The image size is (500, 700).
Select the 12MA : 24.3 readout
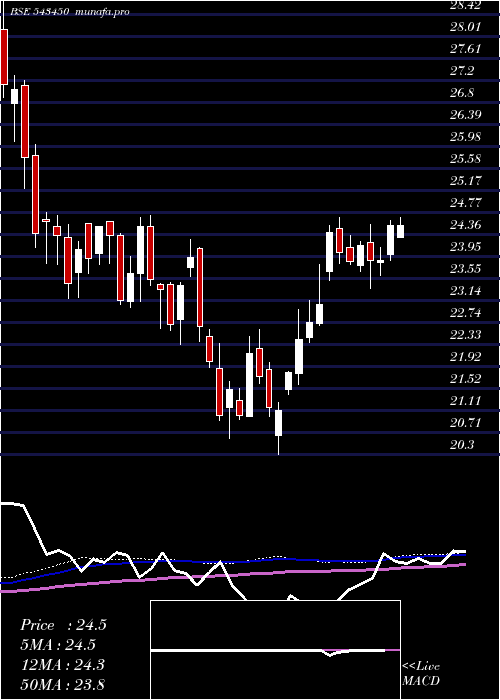62,665
